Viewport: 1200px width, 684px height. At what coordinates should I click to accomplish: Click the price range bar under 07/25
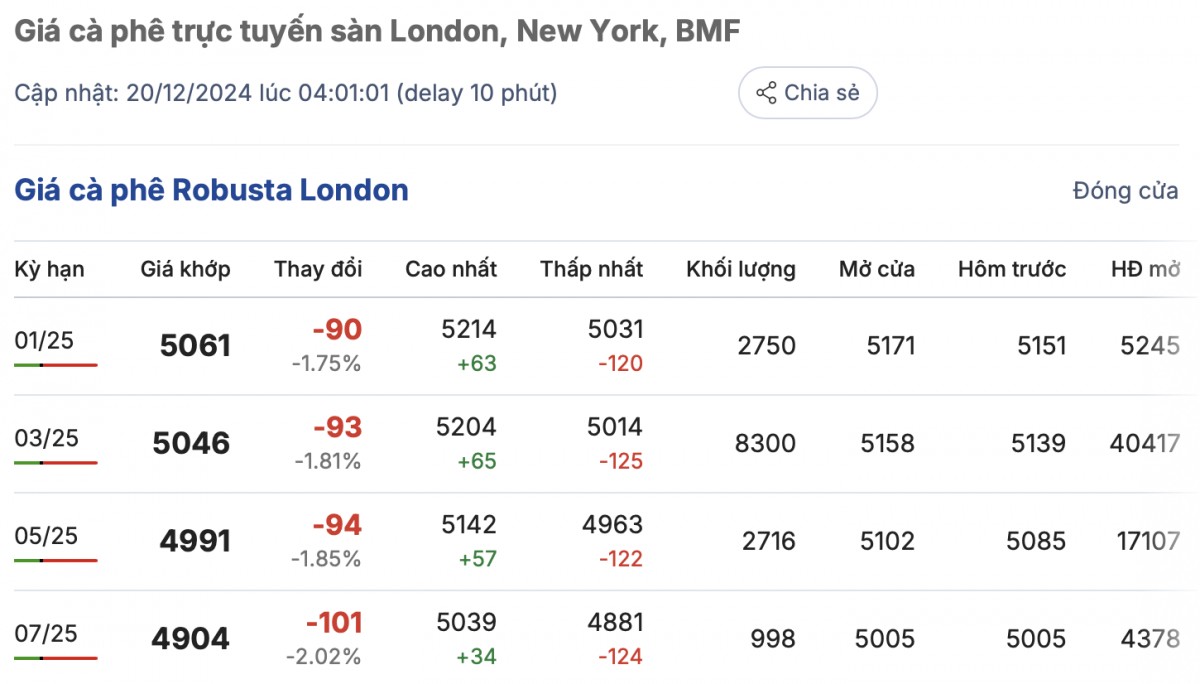[56, 658]
